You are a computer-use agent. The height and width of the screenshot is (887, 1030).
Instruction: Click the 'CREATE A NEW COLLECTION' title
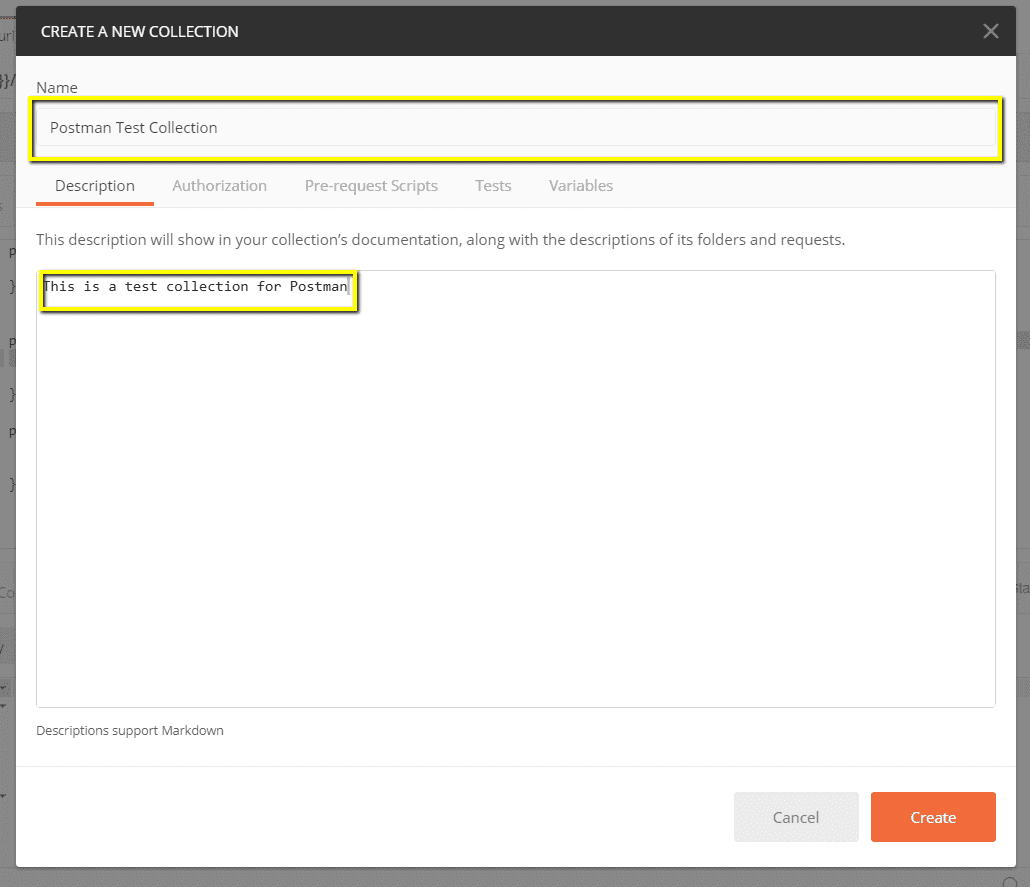click(140, 32)
